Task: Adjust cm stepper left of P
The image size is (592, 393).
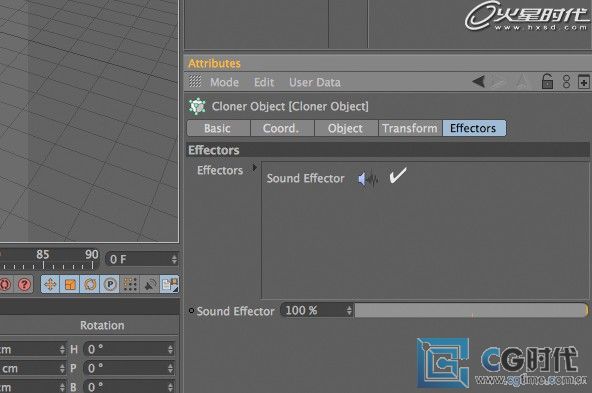Action: pos(62,368)
